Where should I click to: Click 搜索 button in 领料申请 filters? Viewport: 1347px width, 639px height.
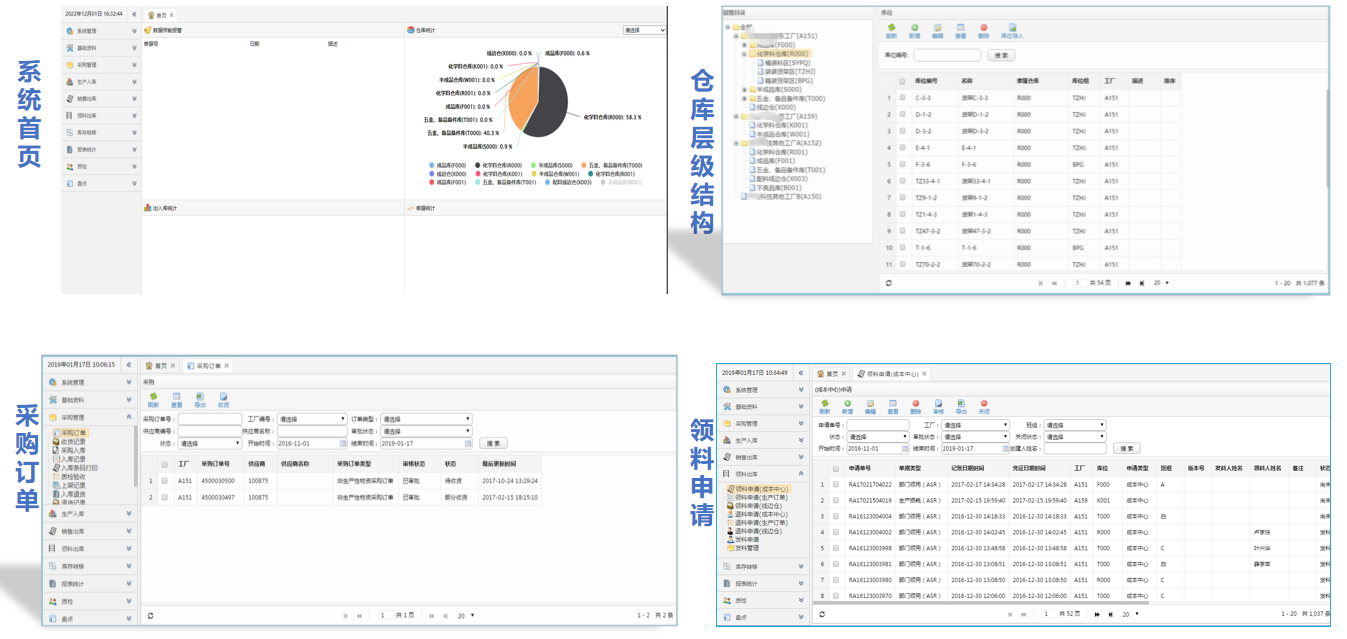(1127, 449)
